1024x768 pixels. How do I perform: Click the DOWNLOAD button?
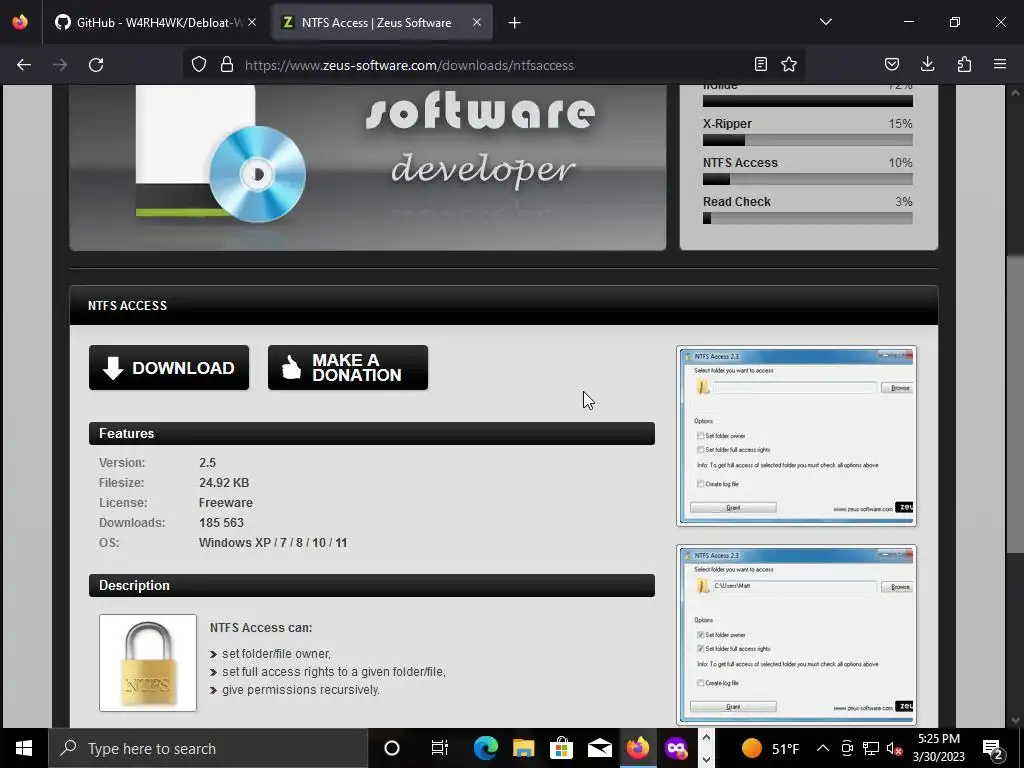pyautogui.click(x=169, y=368)
